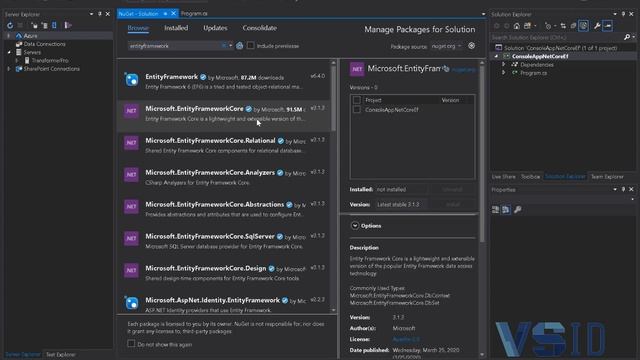Switch to the Team Explorer tab
Viewport: 640px width, 360px height.
607,177
